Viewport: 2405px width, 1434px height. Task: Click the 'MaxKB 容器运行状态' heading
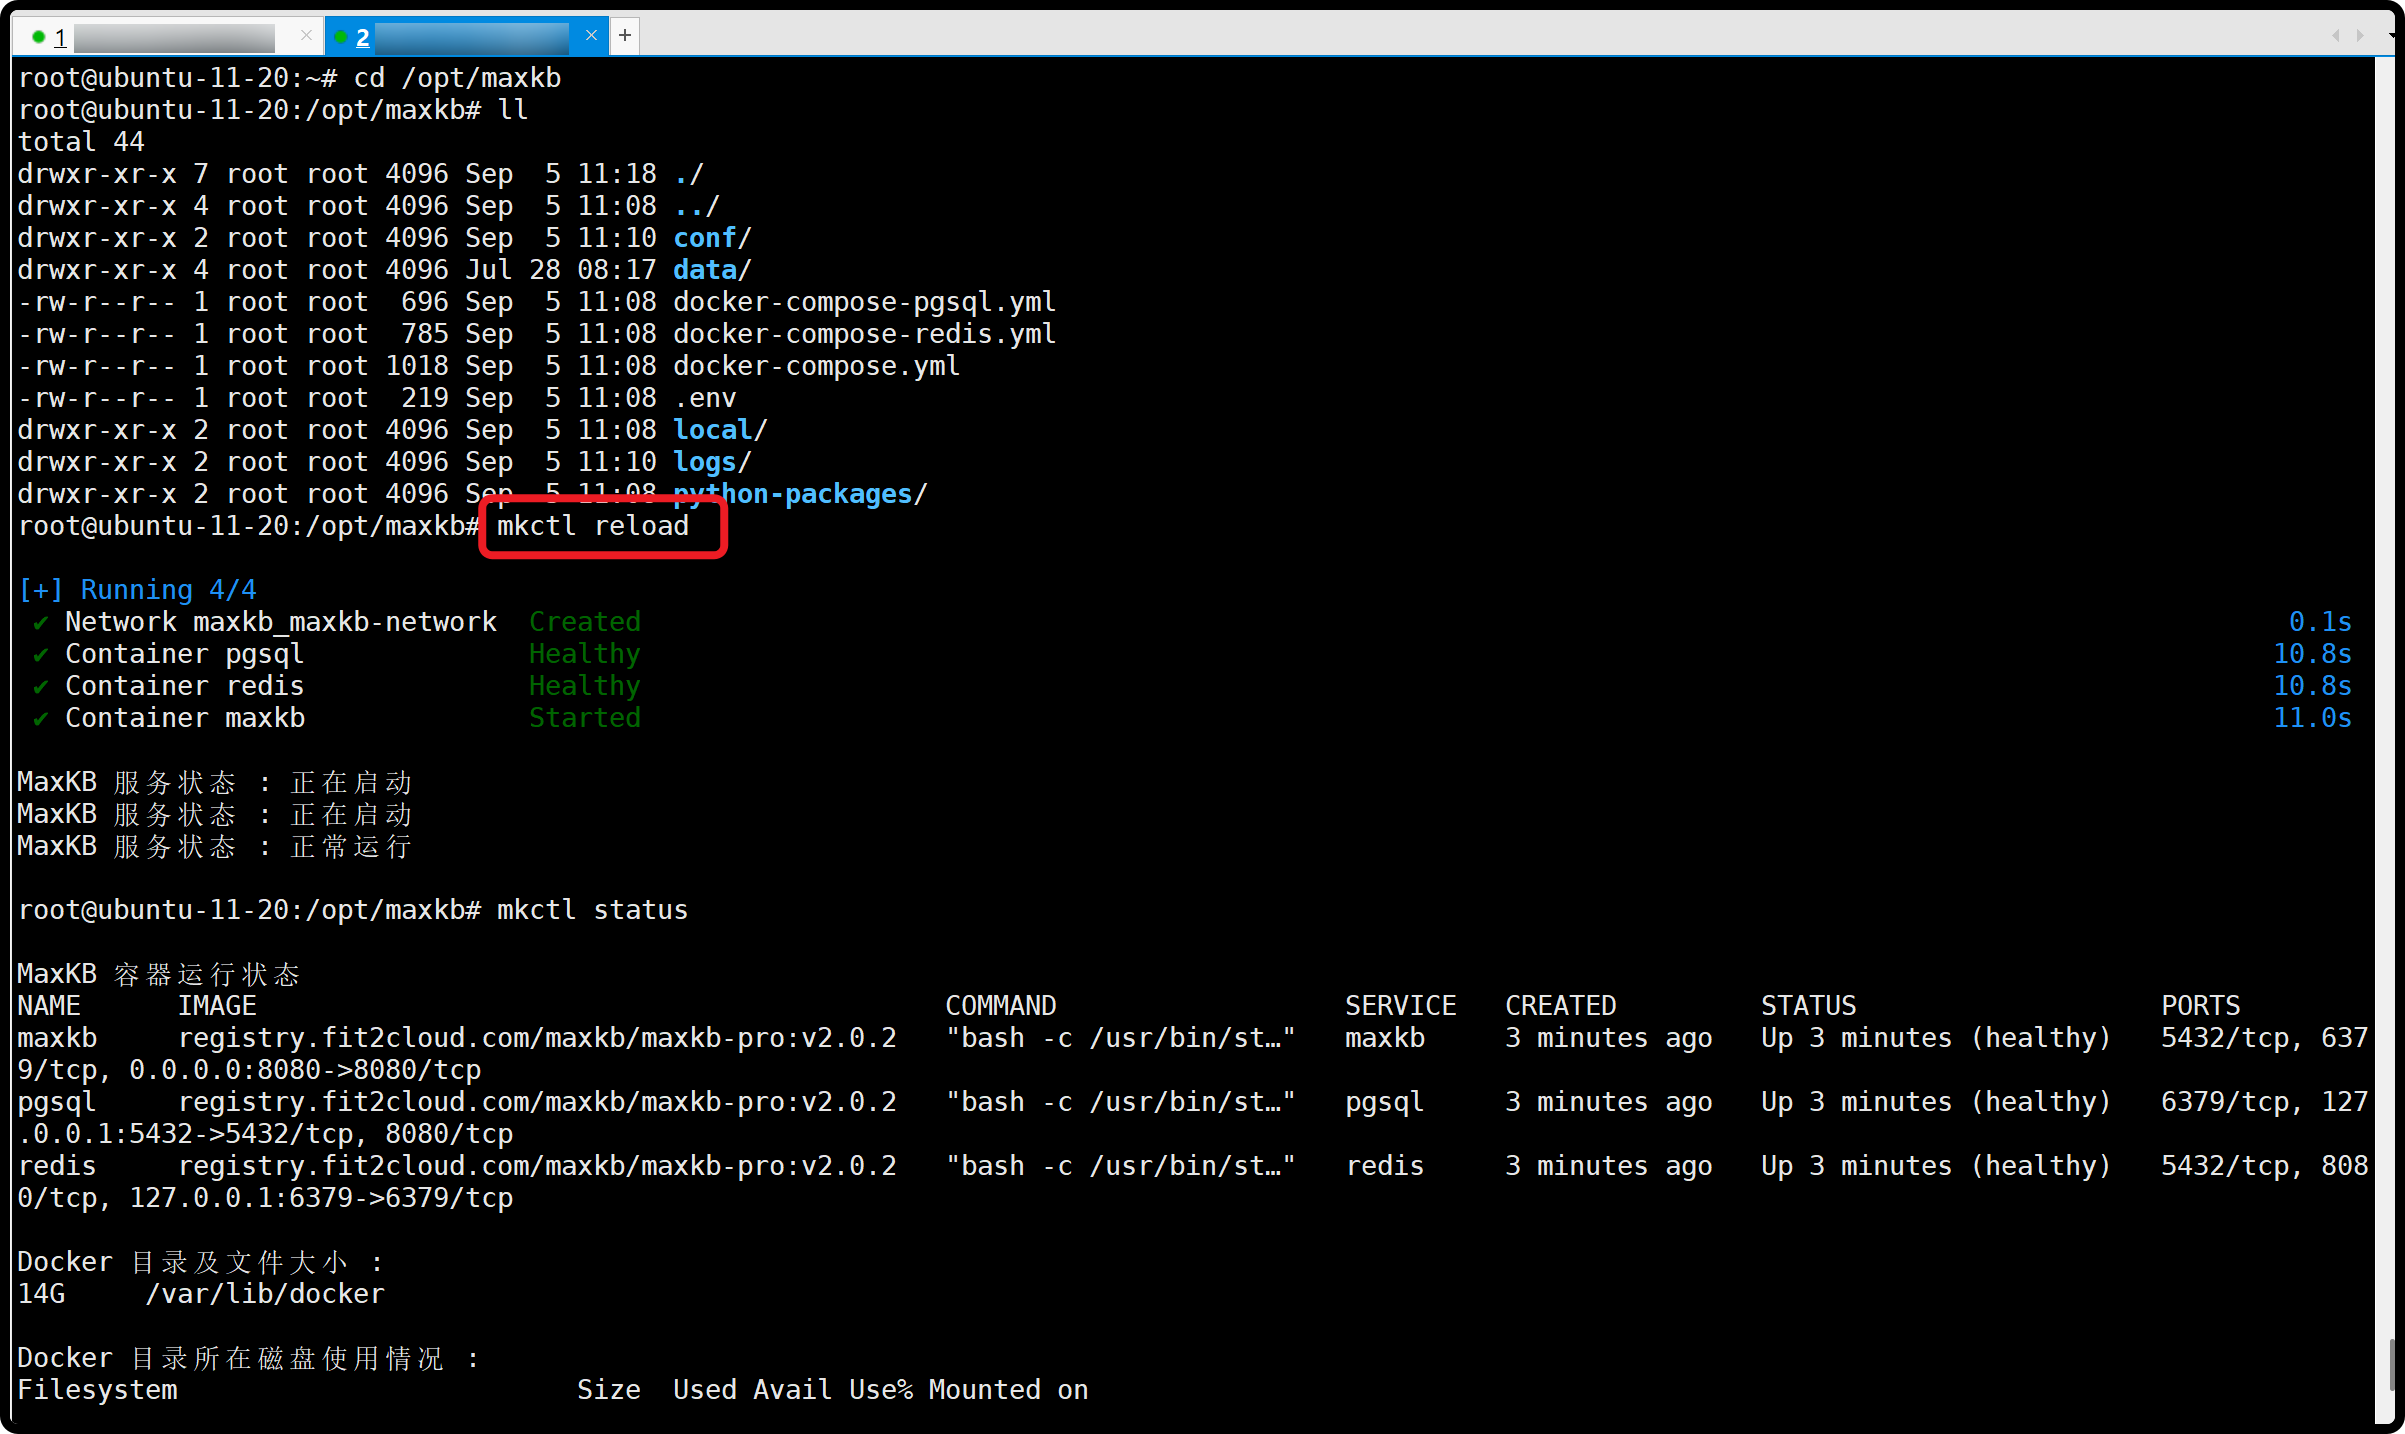[x=159, y=974]
